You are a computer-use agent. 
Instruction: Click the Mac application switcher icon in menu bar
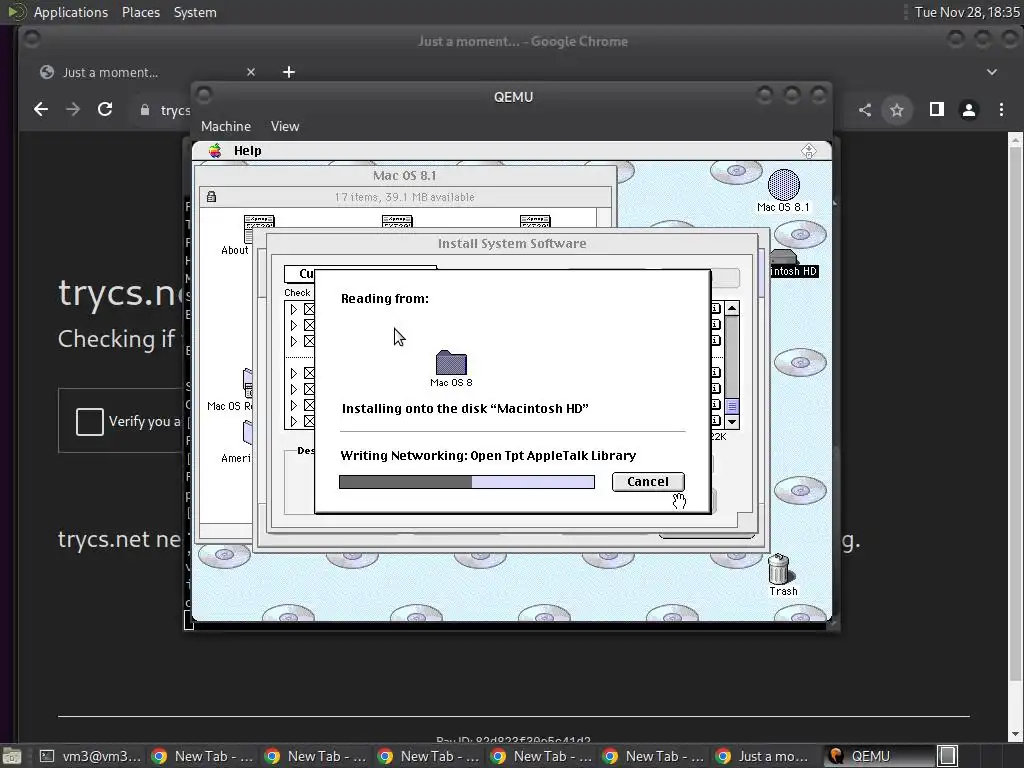point(808,151)
